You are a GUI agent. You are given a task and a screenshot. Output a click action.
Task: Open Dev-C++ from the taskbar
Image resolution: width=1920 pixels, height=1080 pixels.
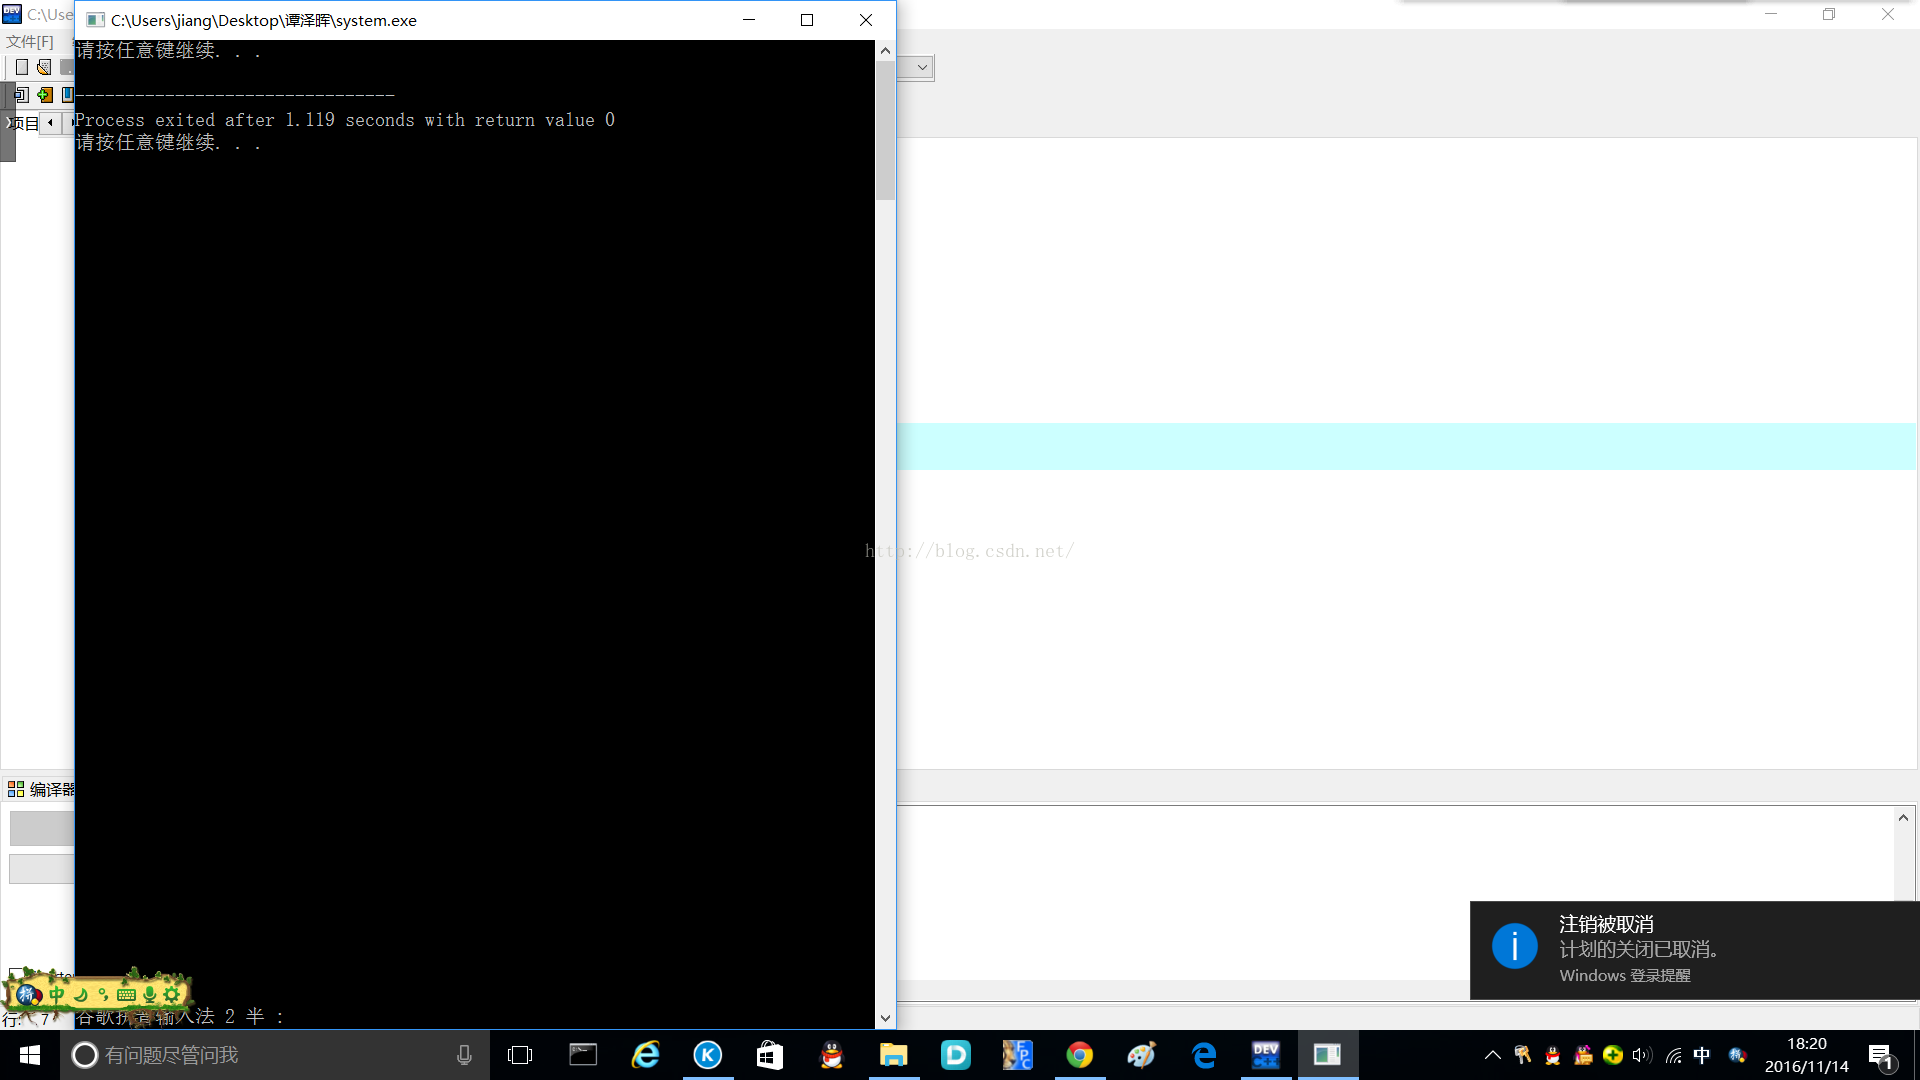(x=1265, y=1055)
